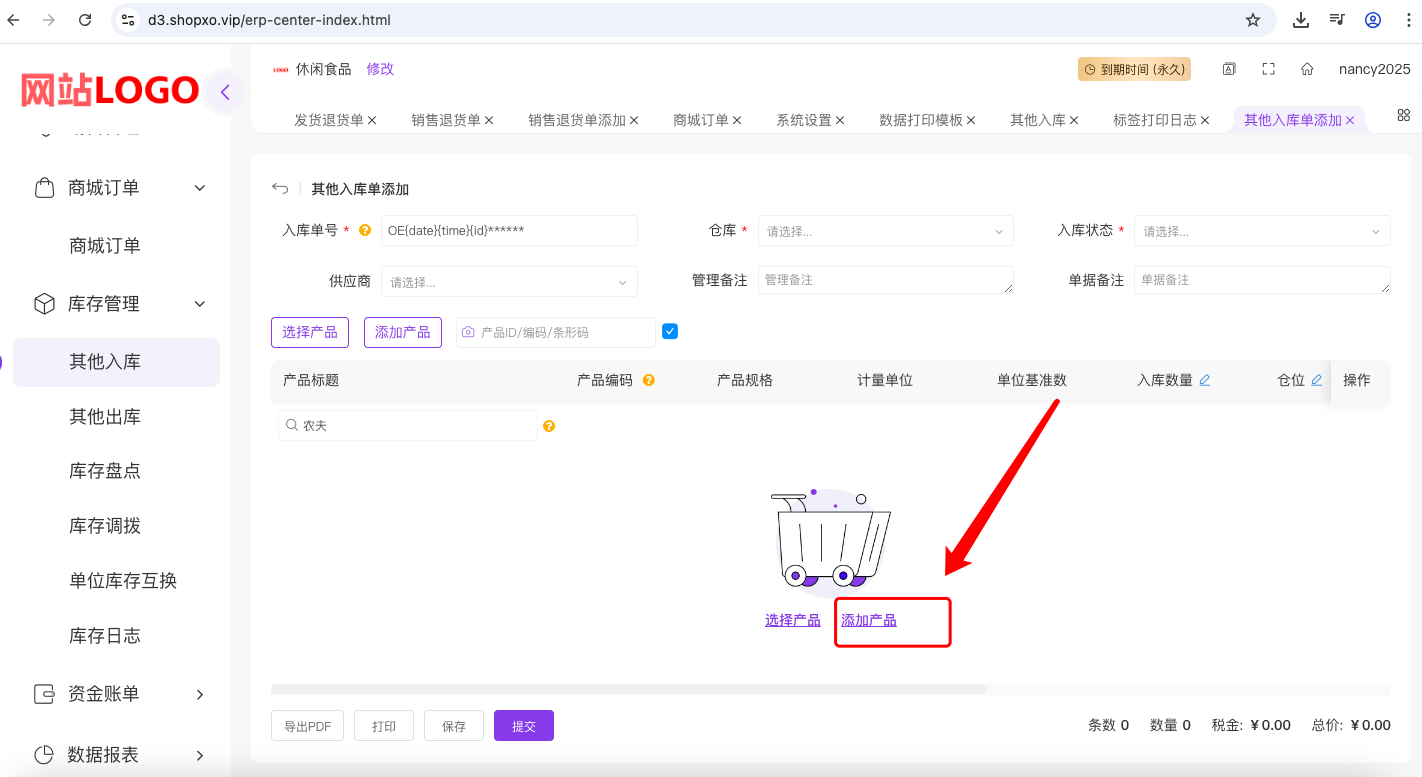Click the 选择产品 link under the cart image
This screenshot has height=777, width=1422.
tap(793, 621)
